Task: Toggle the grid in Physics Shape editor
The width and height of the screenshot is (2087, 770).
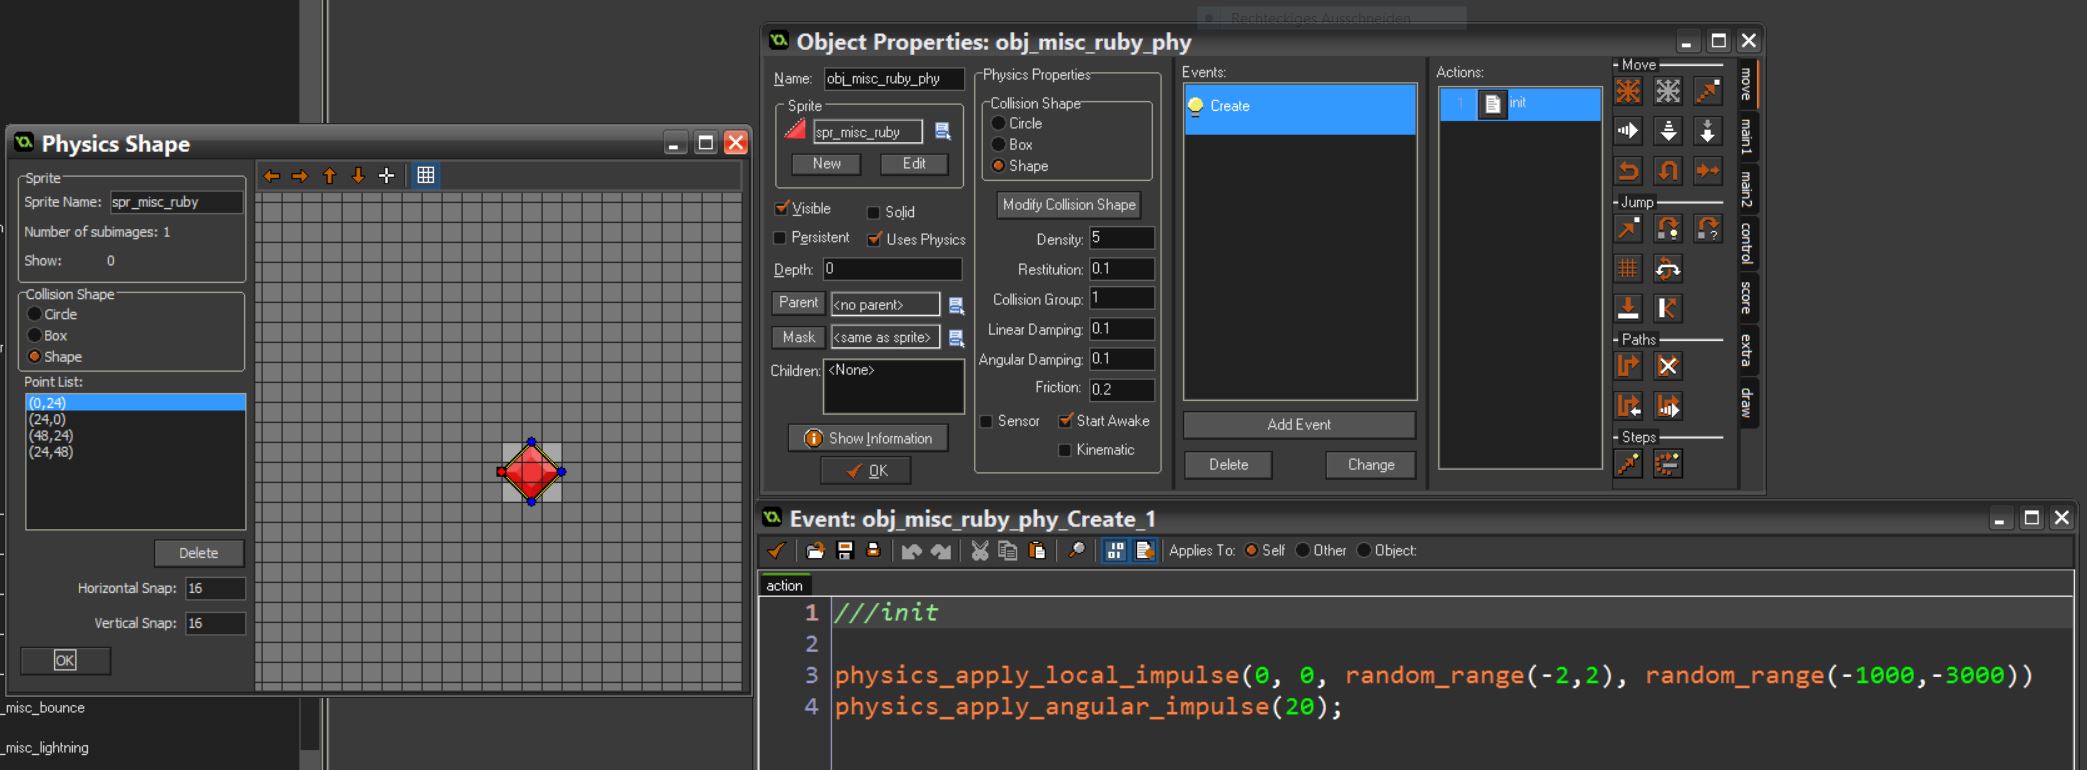Action: pos(425,176)
